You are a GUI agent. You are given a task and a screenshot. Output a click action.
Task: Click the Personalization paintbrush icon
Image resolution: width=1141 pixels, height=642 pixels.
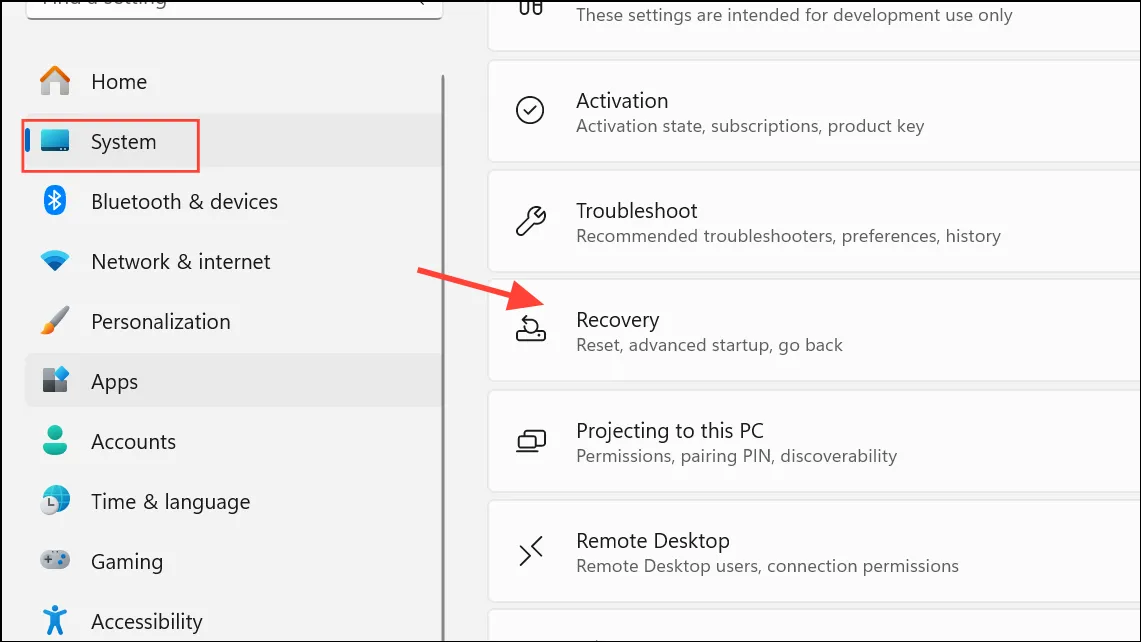tap(55, 320)
